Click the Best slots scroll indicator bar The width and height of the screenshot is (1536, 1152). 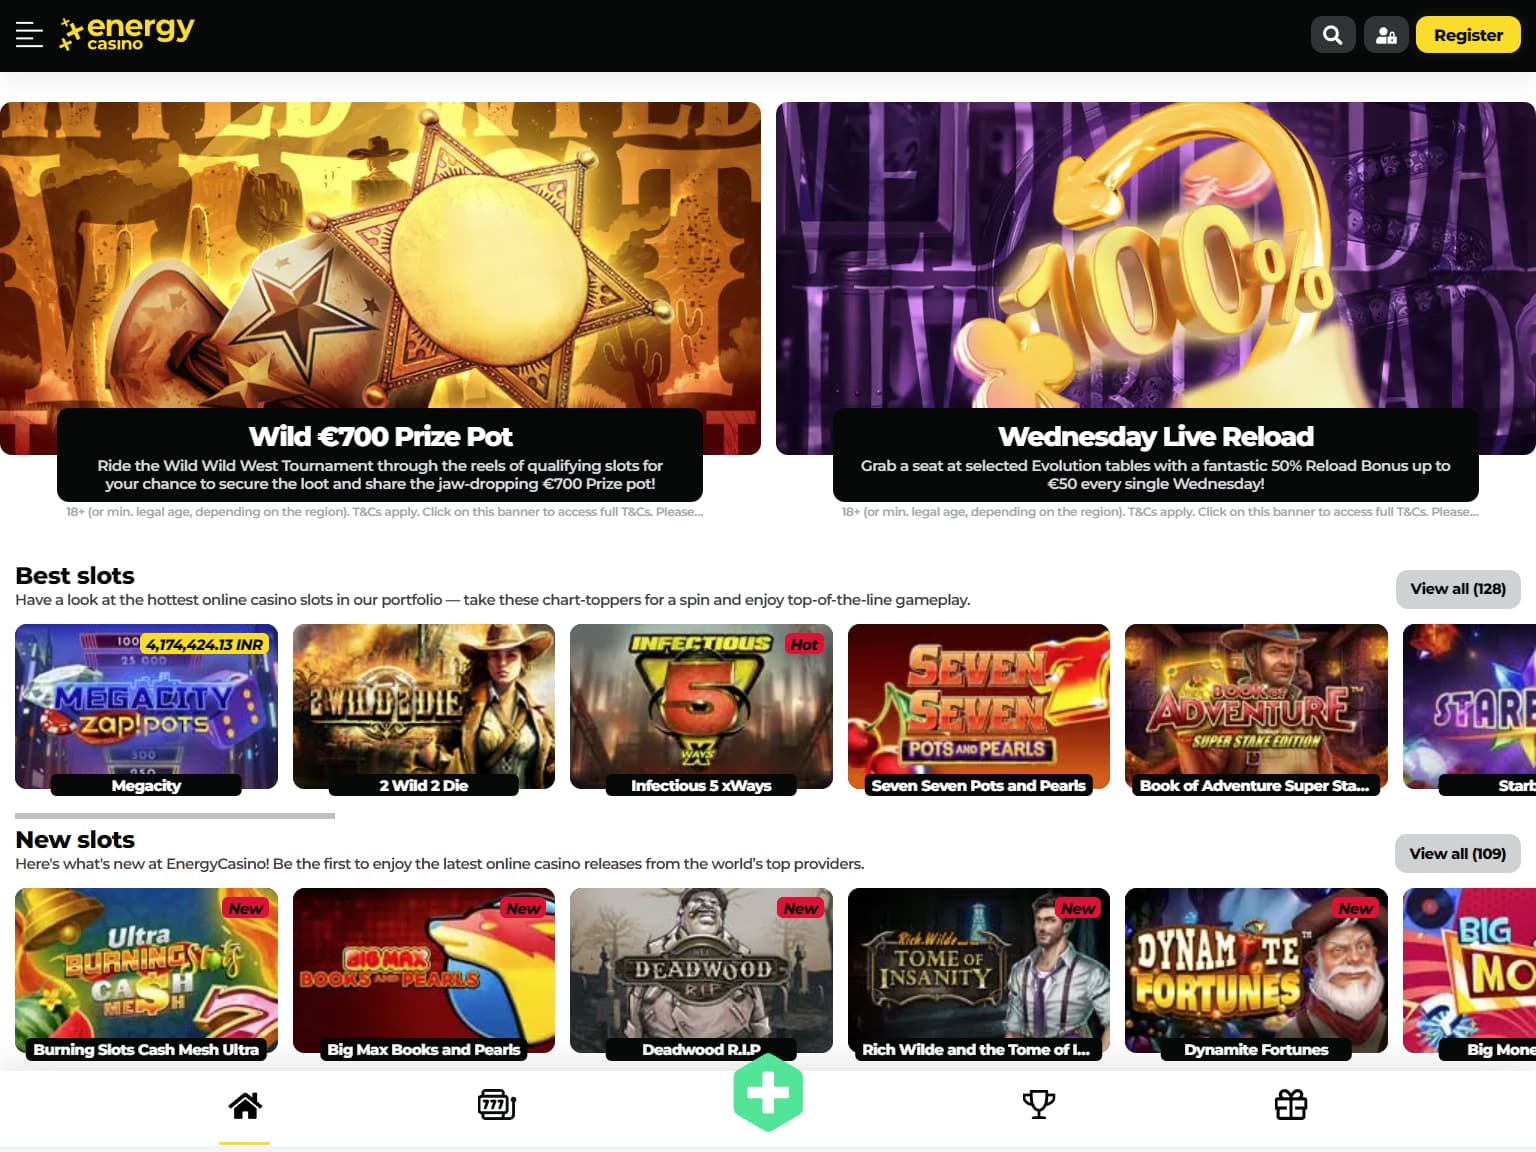175,816
